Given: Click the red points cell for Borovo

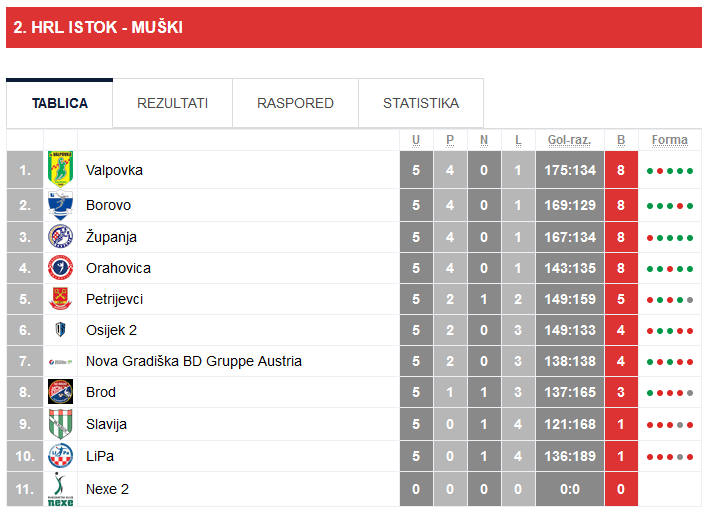Looking at the screenshot, I should click(621, 205).
